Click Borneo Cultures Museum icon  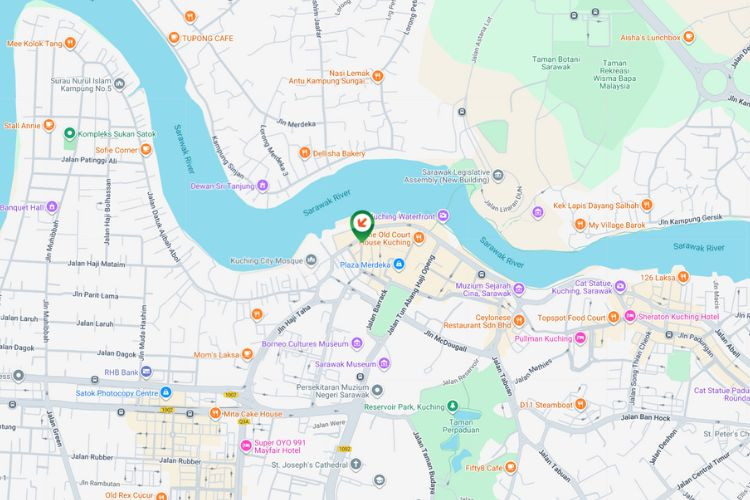[356, 343]
